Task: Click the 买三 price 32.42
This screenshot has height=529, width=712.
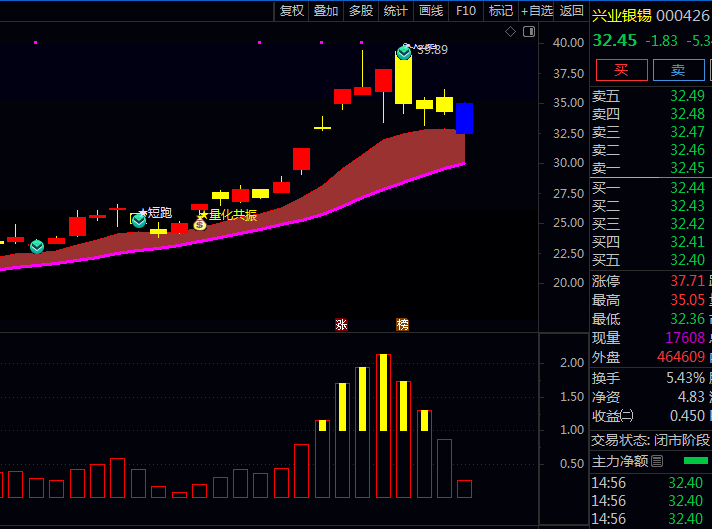Action: pyautogui.click(x=687, y=224)
